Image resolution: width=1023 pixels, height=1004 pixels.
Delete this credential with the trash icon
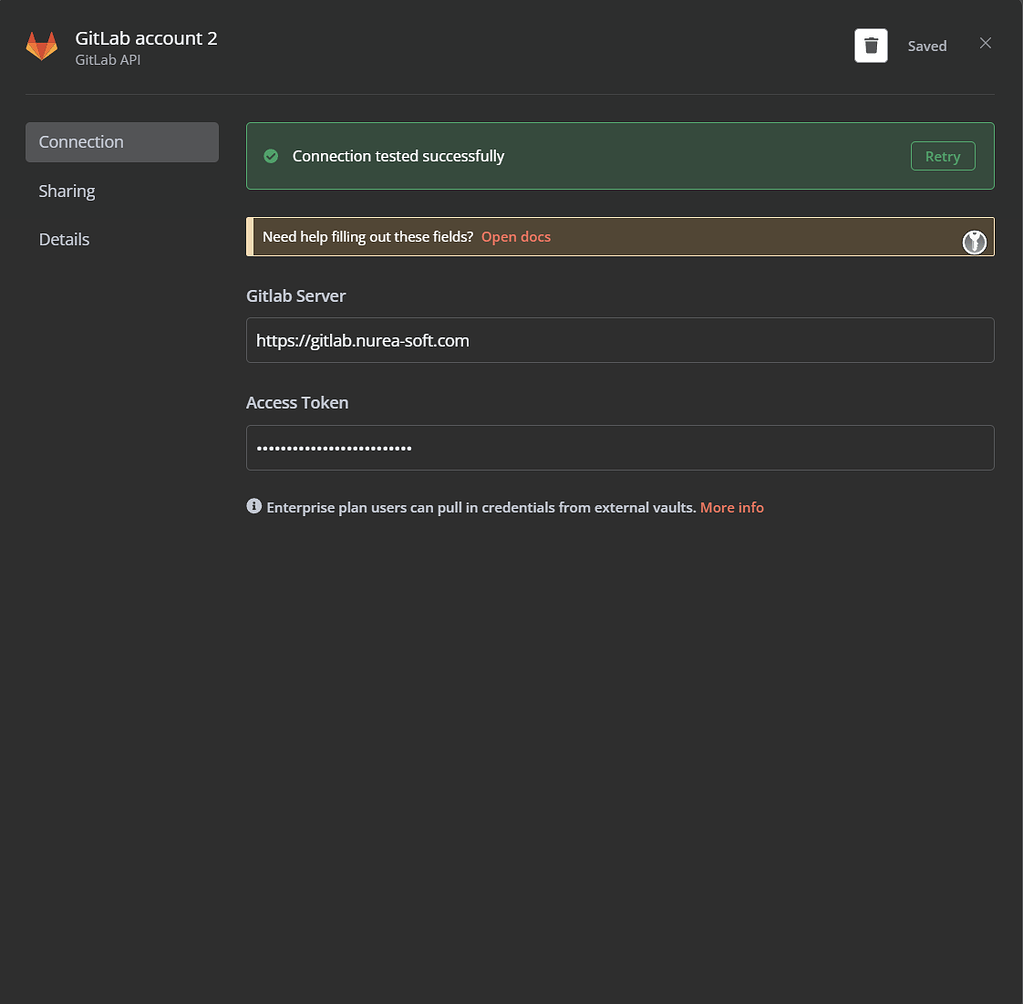point(870,46)
